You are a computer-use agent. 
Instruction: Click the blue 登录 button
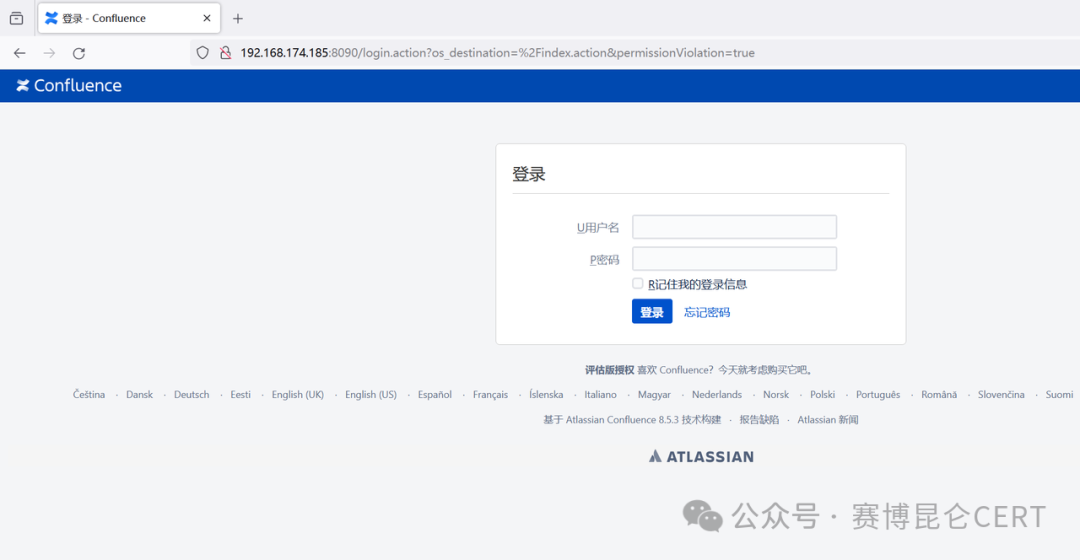click(652, 312)
